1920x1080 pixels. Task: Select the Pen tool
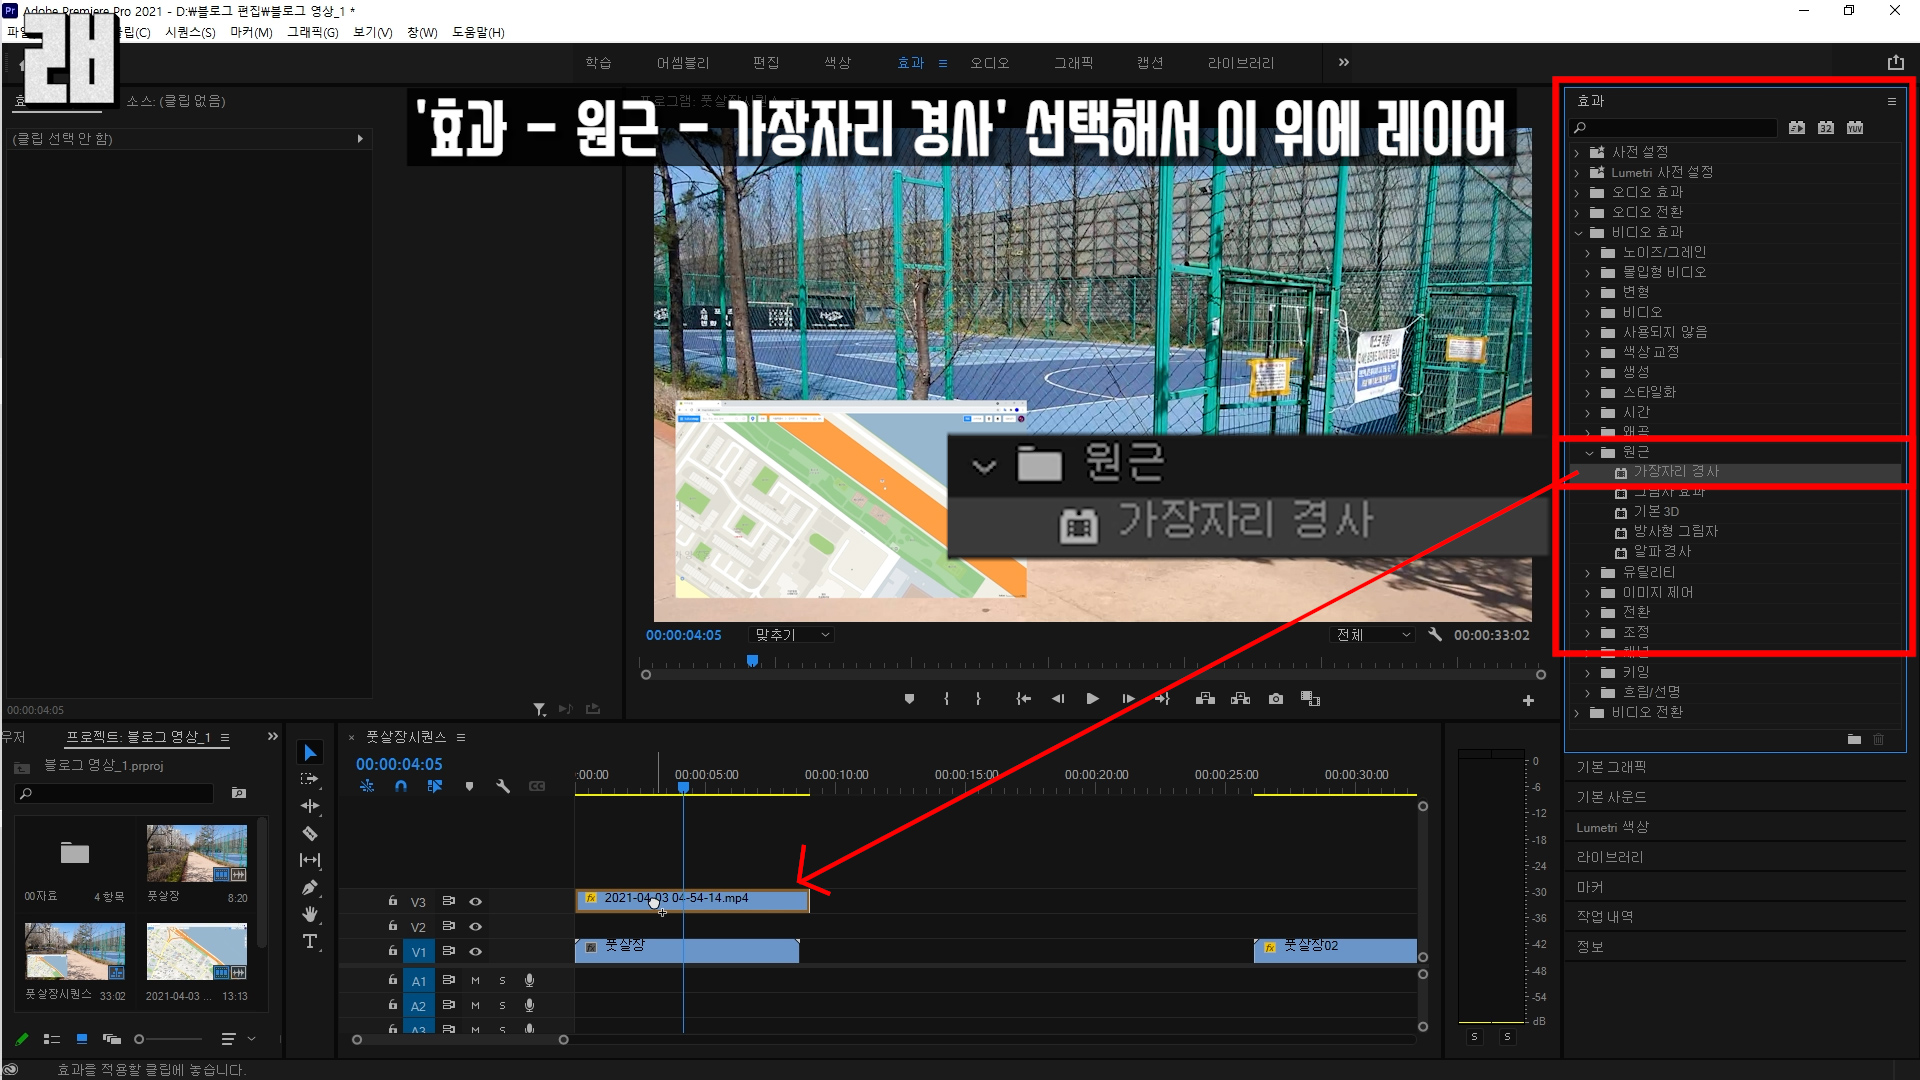pos(310,888)
